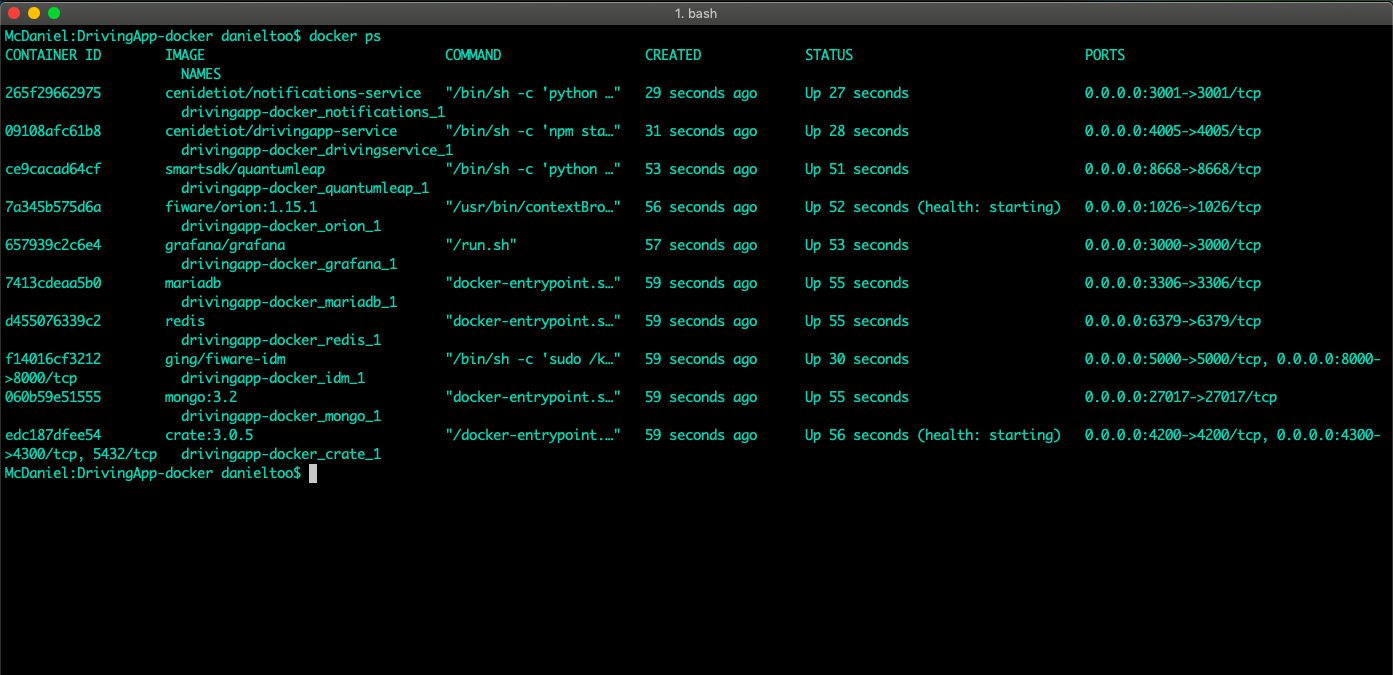Click name drivingapp-docker_quantumleap_1
Viewport: 1393px width, 675px height.
tap(305, 188)
